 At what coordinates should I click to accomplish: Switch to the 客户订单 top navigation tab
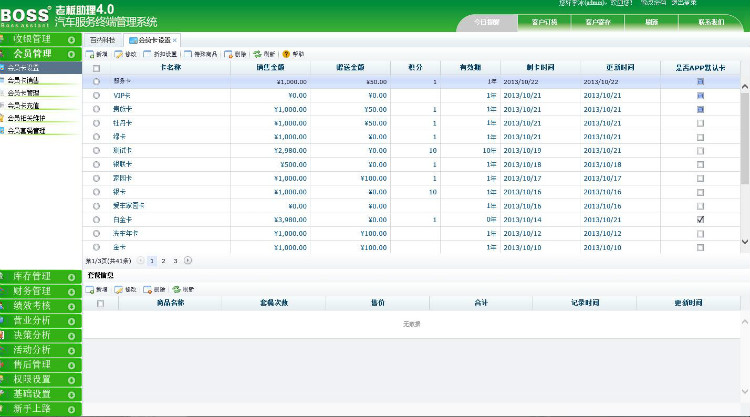pyautogui.click(x=543, y=21)
